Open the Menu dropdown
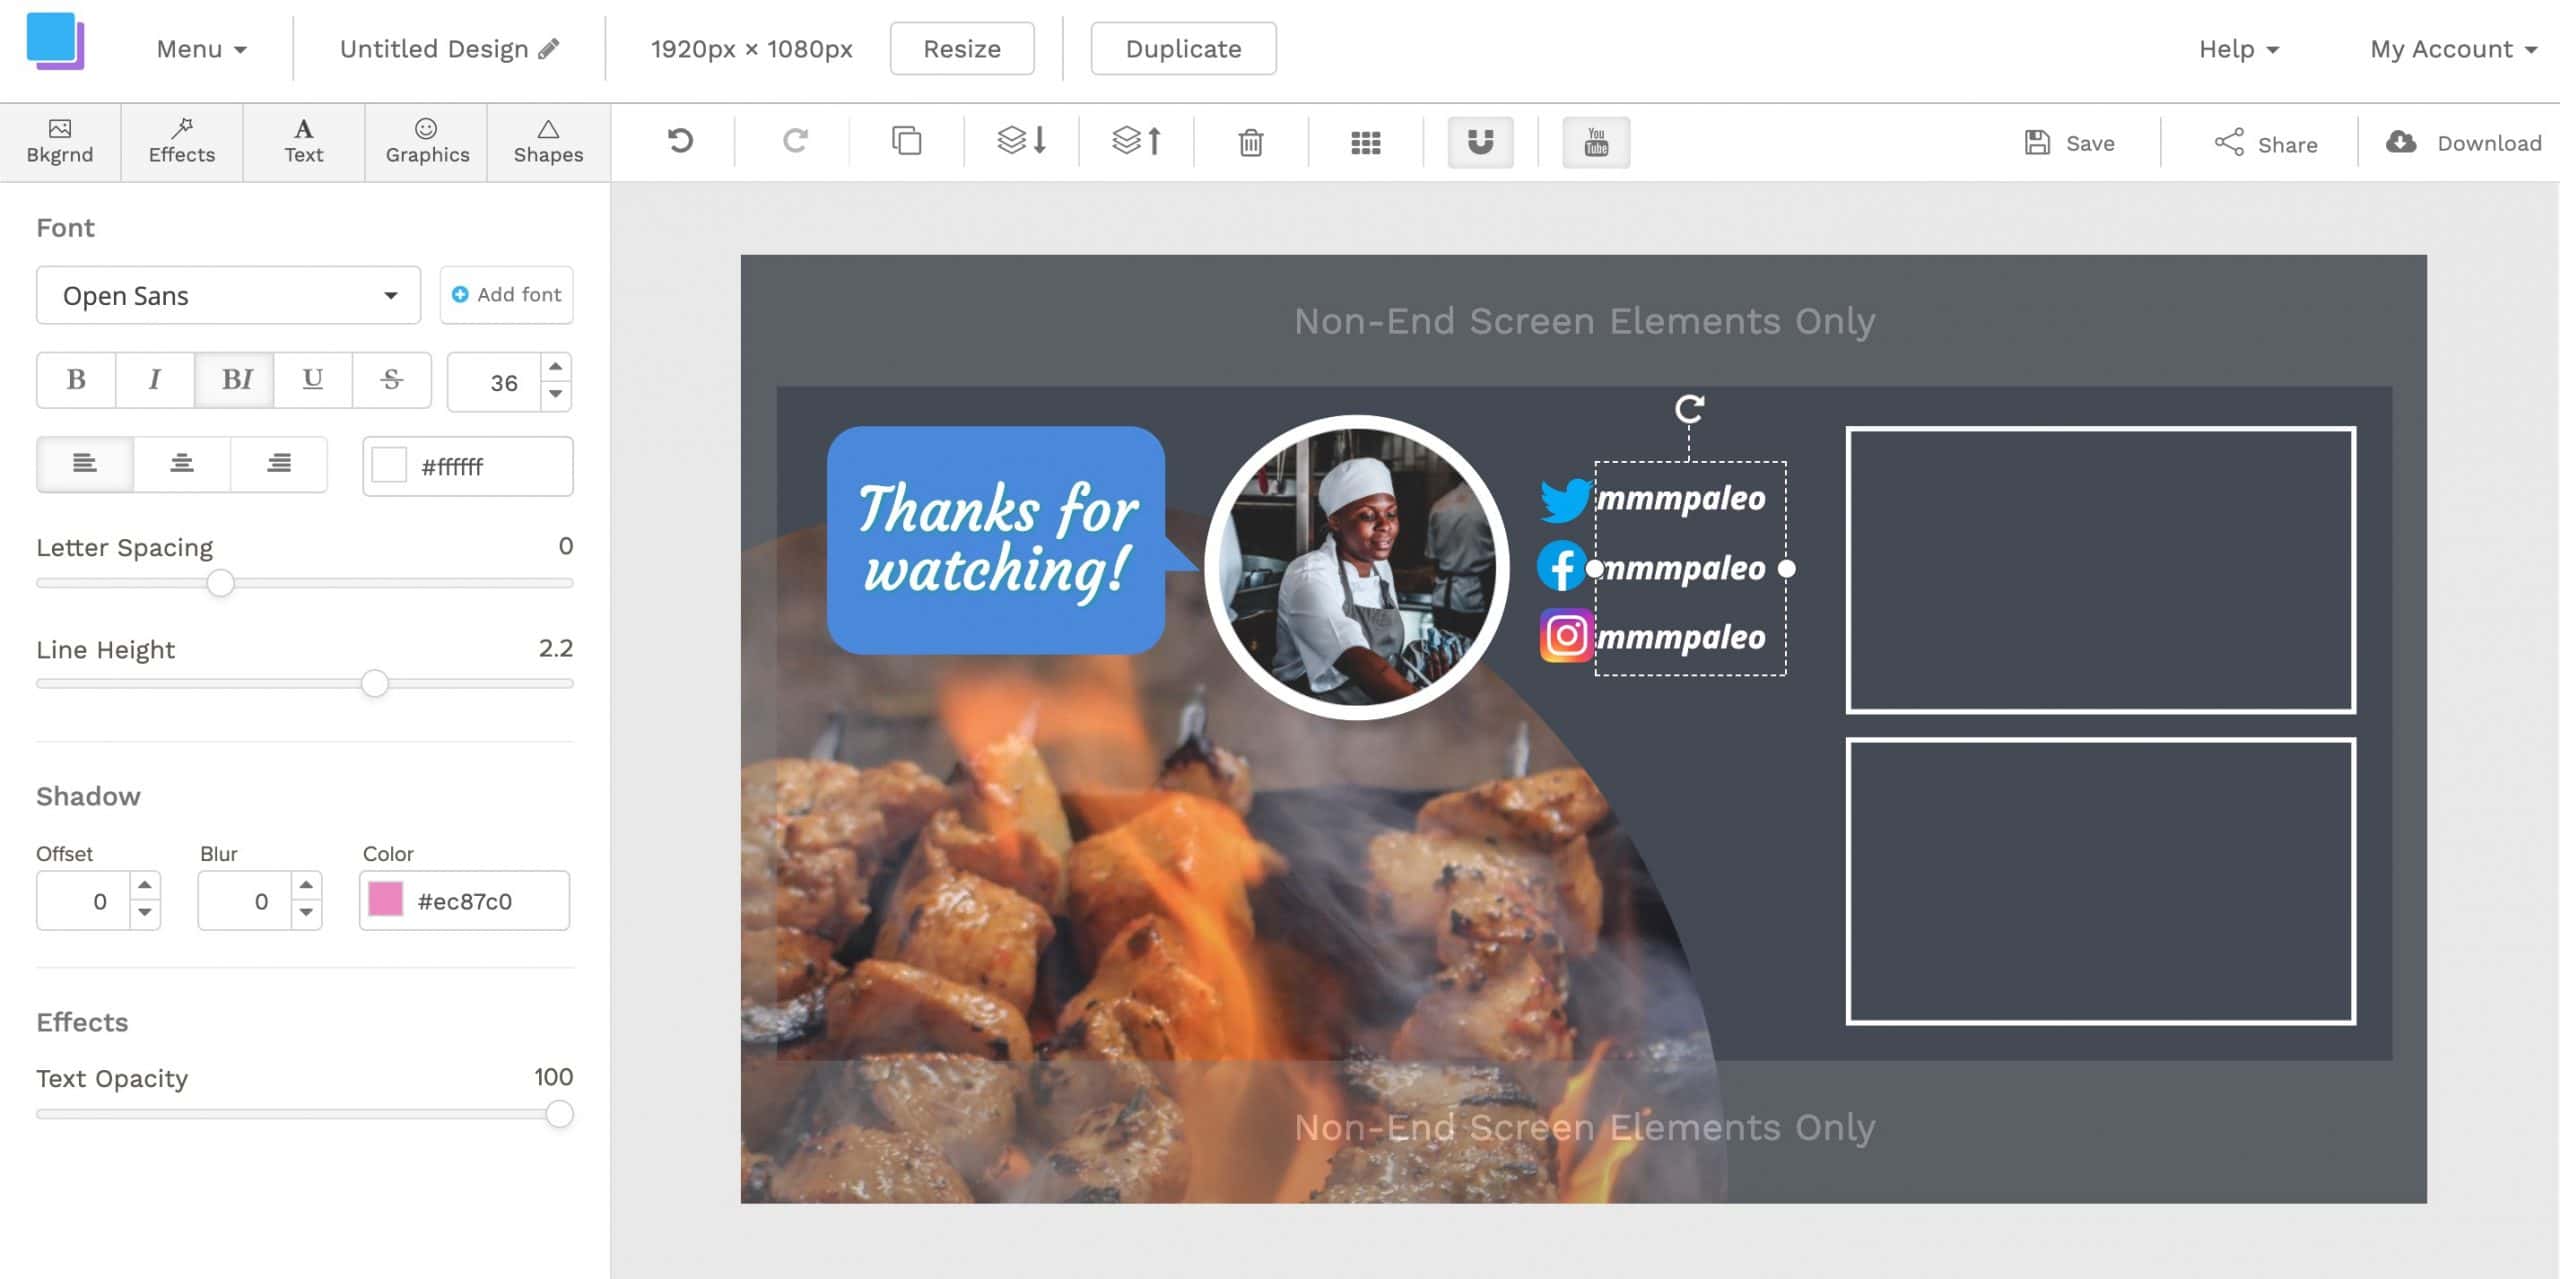Image resolution: width=2560 pixels, height=1279 pixels. point(201,49)
